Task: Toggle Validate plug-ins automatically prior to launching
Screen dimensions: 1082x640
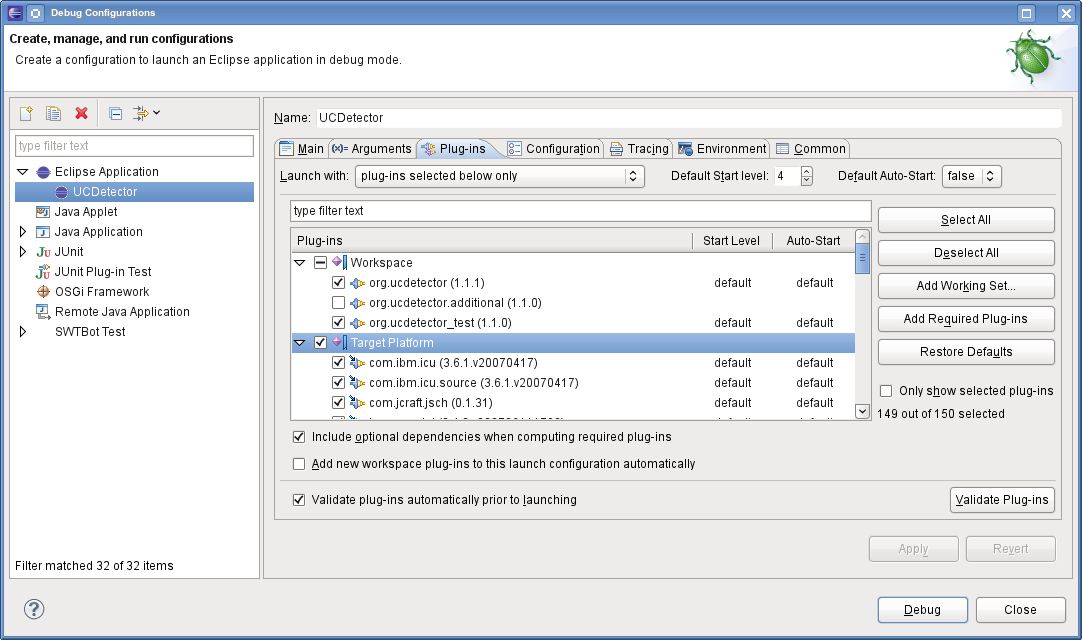Action: click(299, 500)
